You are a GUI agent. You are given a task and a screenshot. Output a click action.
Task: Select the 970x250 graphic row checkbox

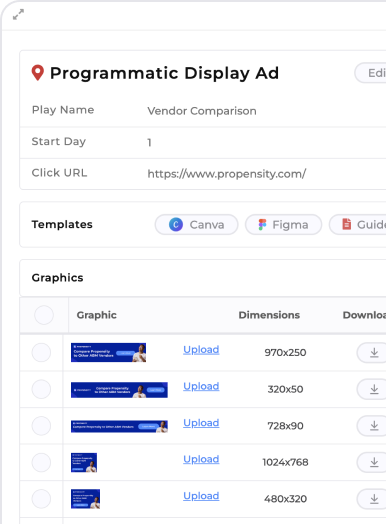tap(41, 352)
